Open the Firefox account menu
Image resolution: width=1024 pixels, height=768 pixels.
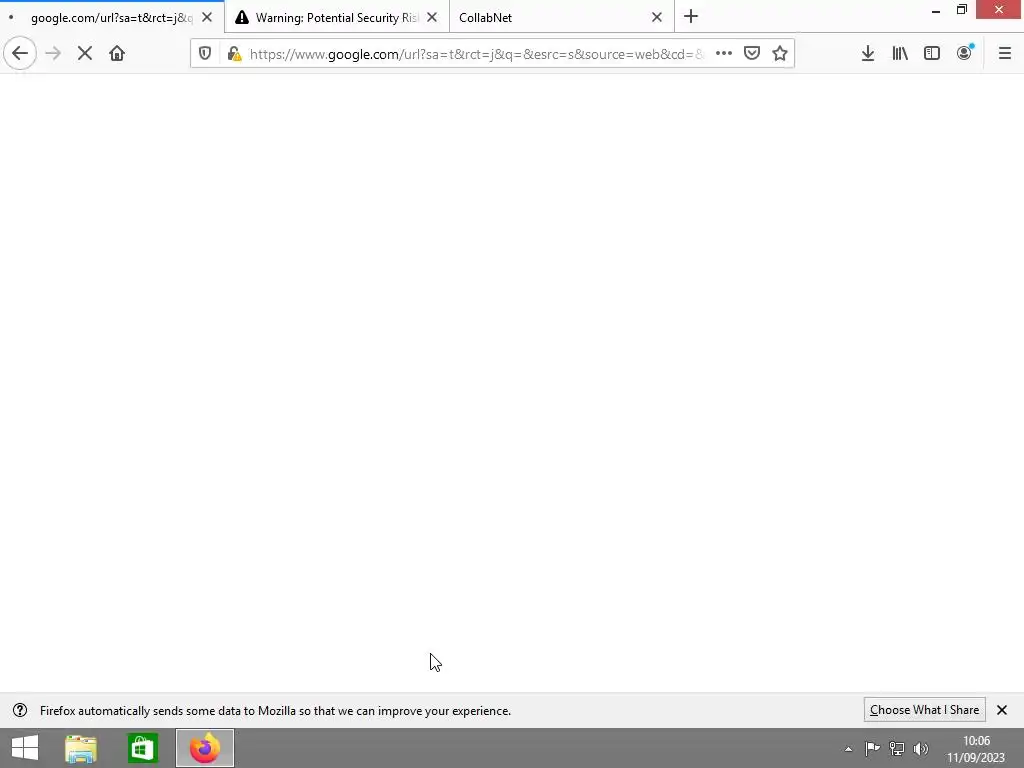(965, 54)
